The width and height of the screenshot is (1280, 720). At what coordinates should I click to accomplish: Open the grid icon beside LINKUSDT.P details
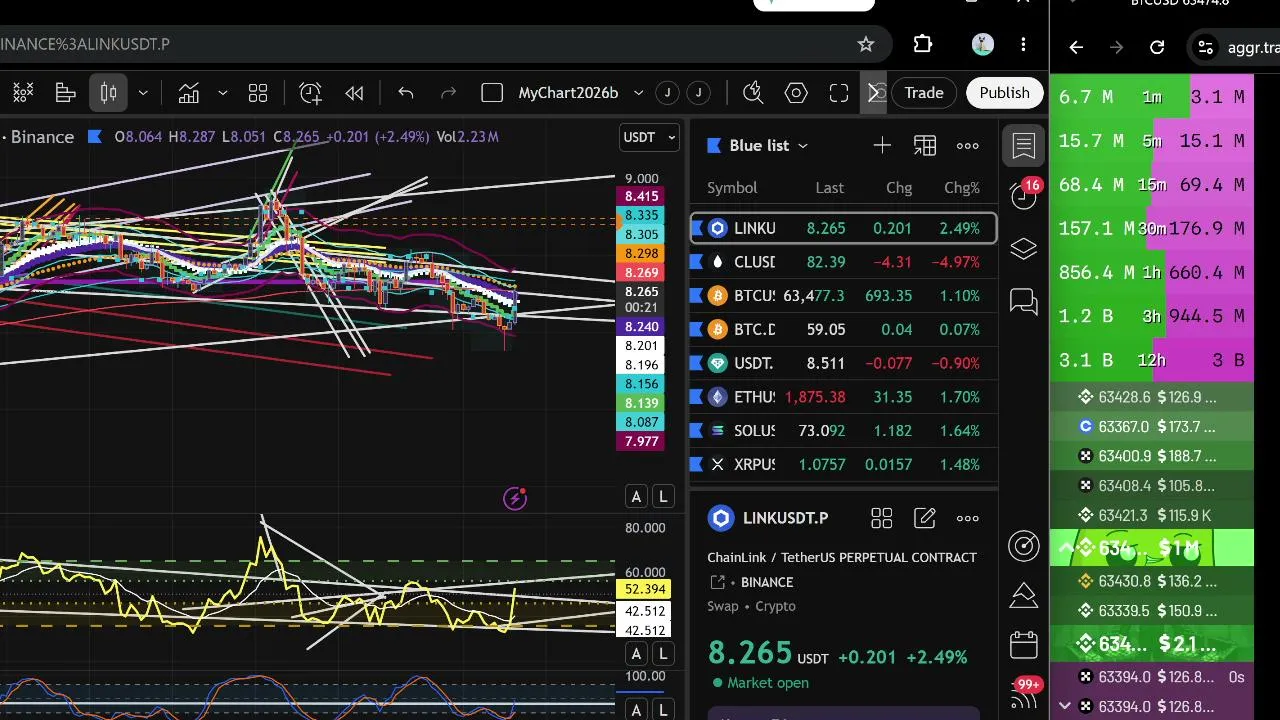[881, 518]
